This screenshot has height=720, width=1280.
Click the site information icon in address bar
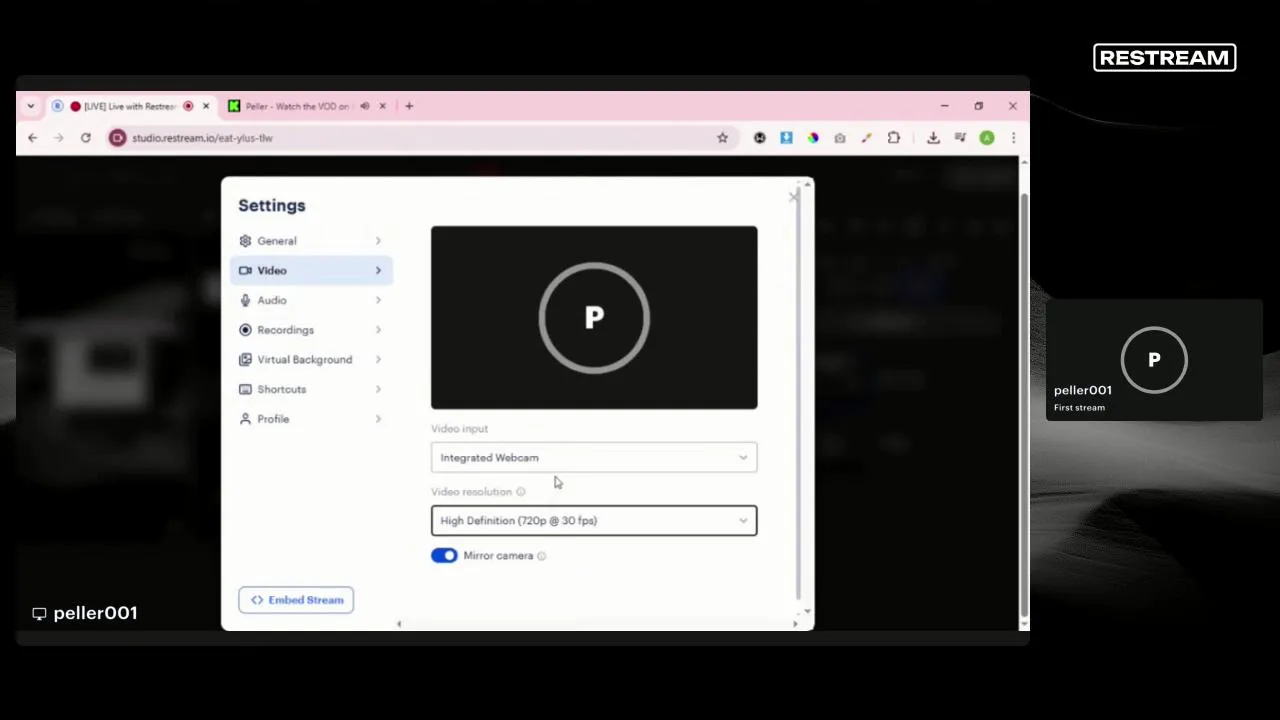pyautogui.click(x=118, y=138)
